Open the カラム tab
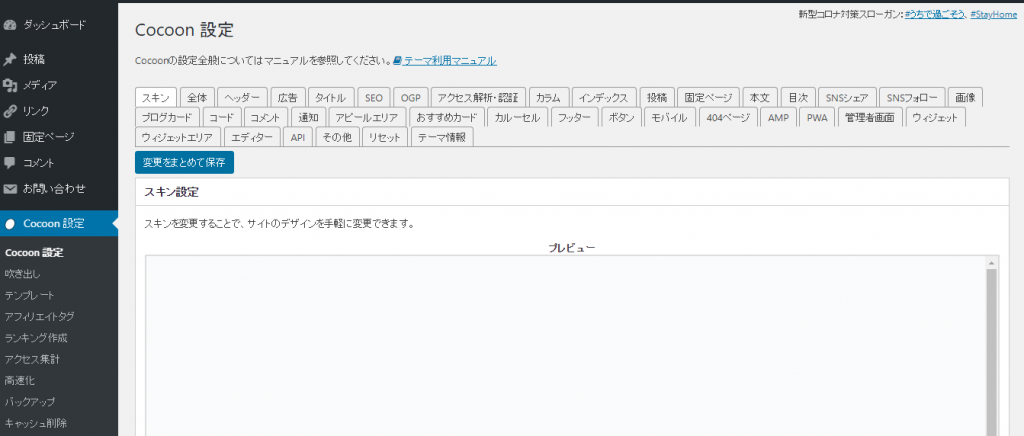Image resolution: width=1024 pixels, height=436 pixels. 549,98
